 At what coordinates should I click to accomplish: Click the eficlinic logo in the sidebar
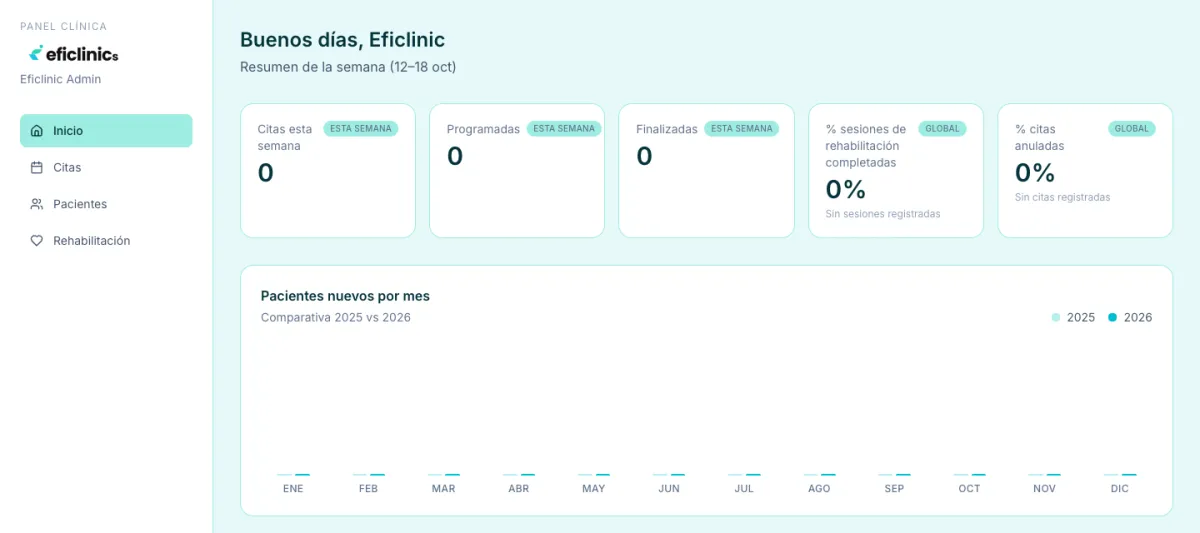(73, 53)
